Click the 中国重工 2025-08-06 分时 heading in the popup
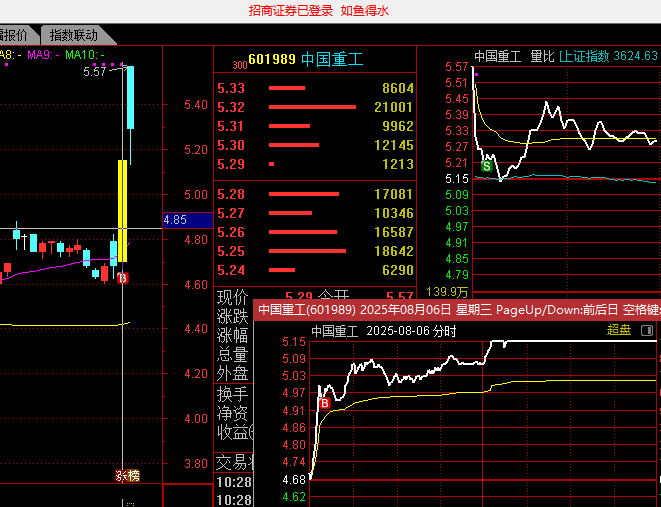 (384, 331)
